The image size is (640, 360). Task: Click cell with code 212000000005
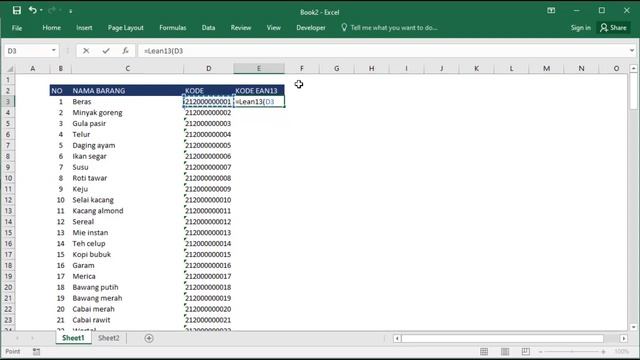click(x=209, y=145)
